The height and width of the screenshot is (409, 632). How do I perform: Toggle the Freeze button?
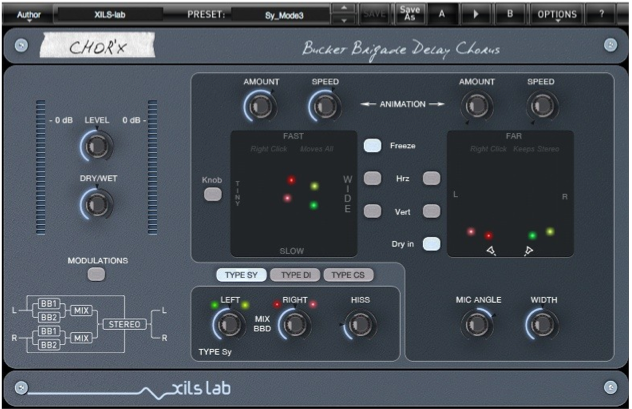point(372,145)
